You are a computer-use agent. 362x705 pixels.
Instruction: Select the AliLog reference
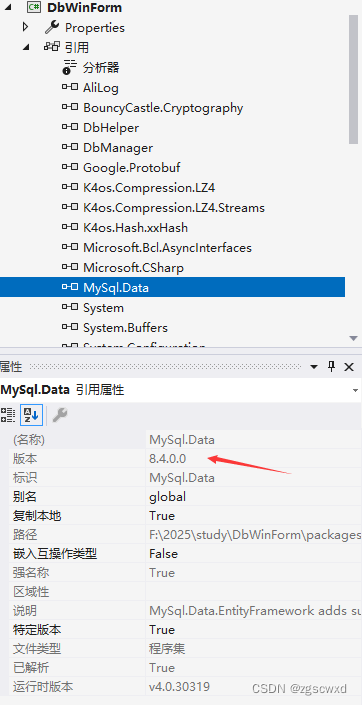101,88
